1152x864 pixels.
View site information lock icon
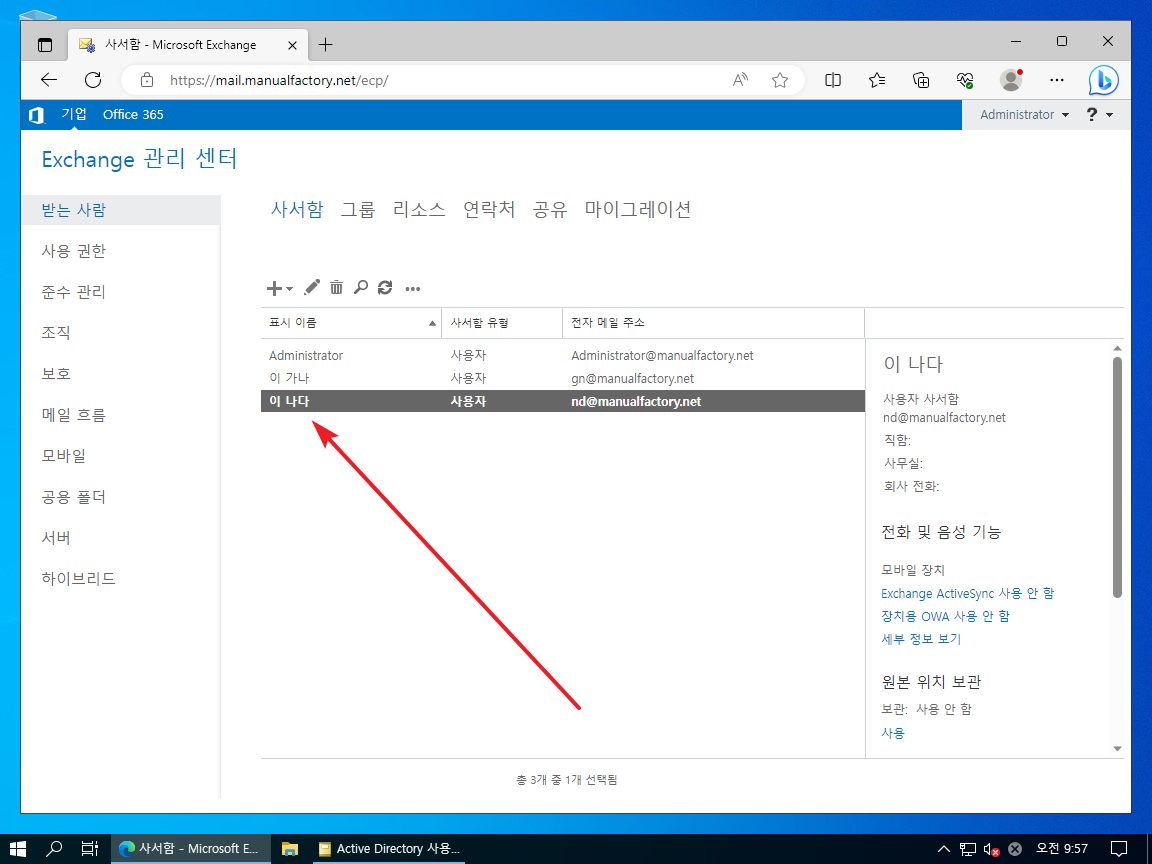pyautogui.click(x=147, y=80)
